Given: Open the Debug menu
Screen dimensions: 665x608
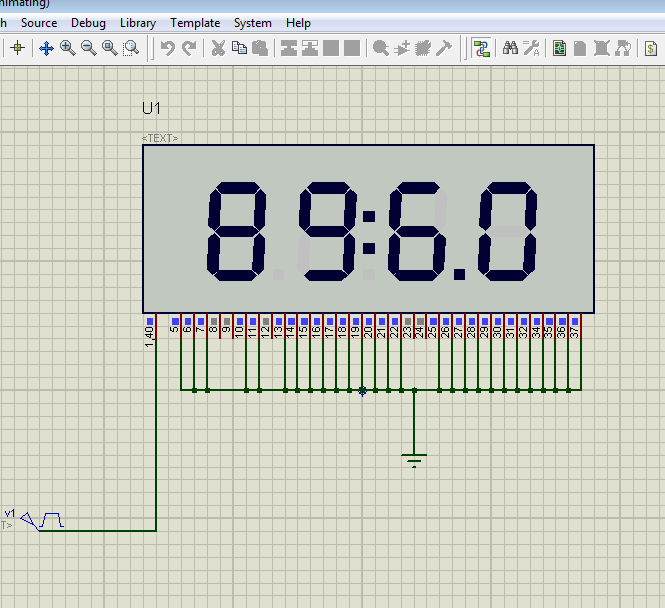Looking at the screenshot, I should pos(88,23).
